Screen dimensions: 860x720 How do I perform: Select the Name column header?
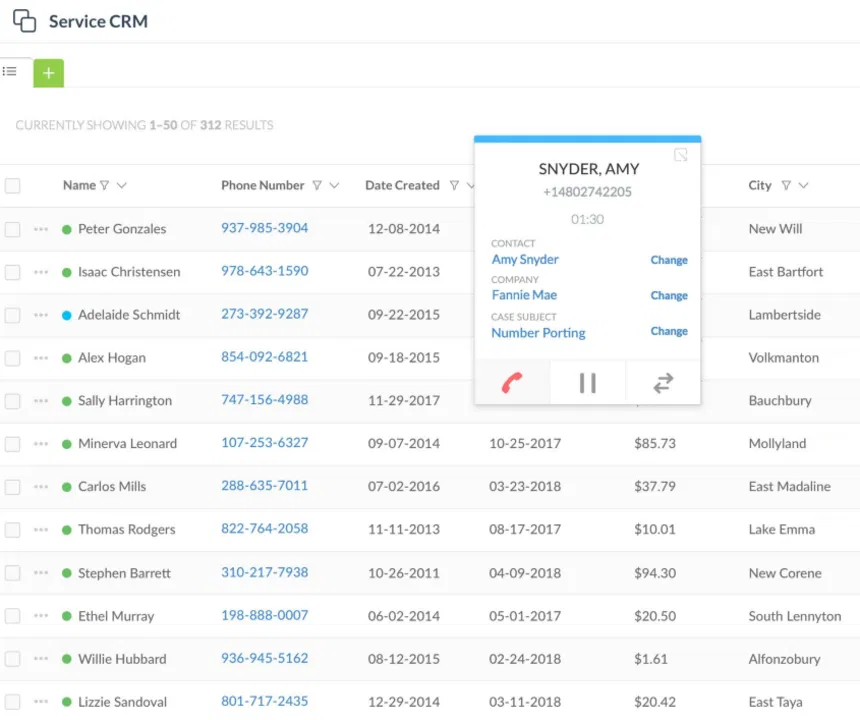pyautogui.click(x=79, y=185)
